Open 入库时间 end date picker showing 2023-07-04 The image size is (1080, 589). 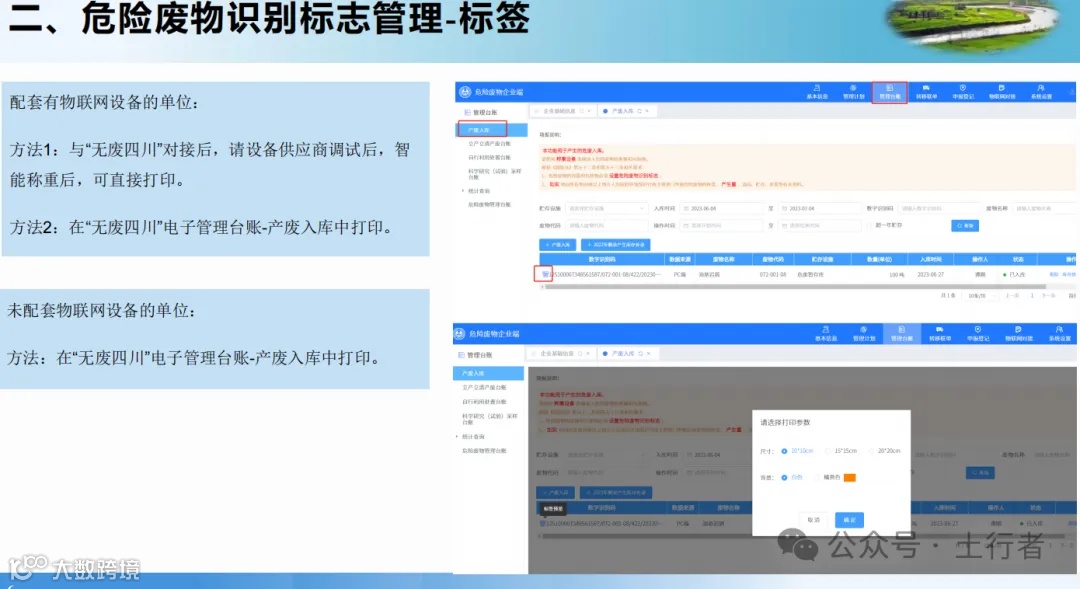click(820, 208)
